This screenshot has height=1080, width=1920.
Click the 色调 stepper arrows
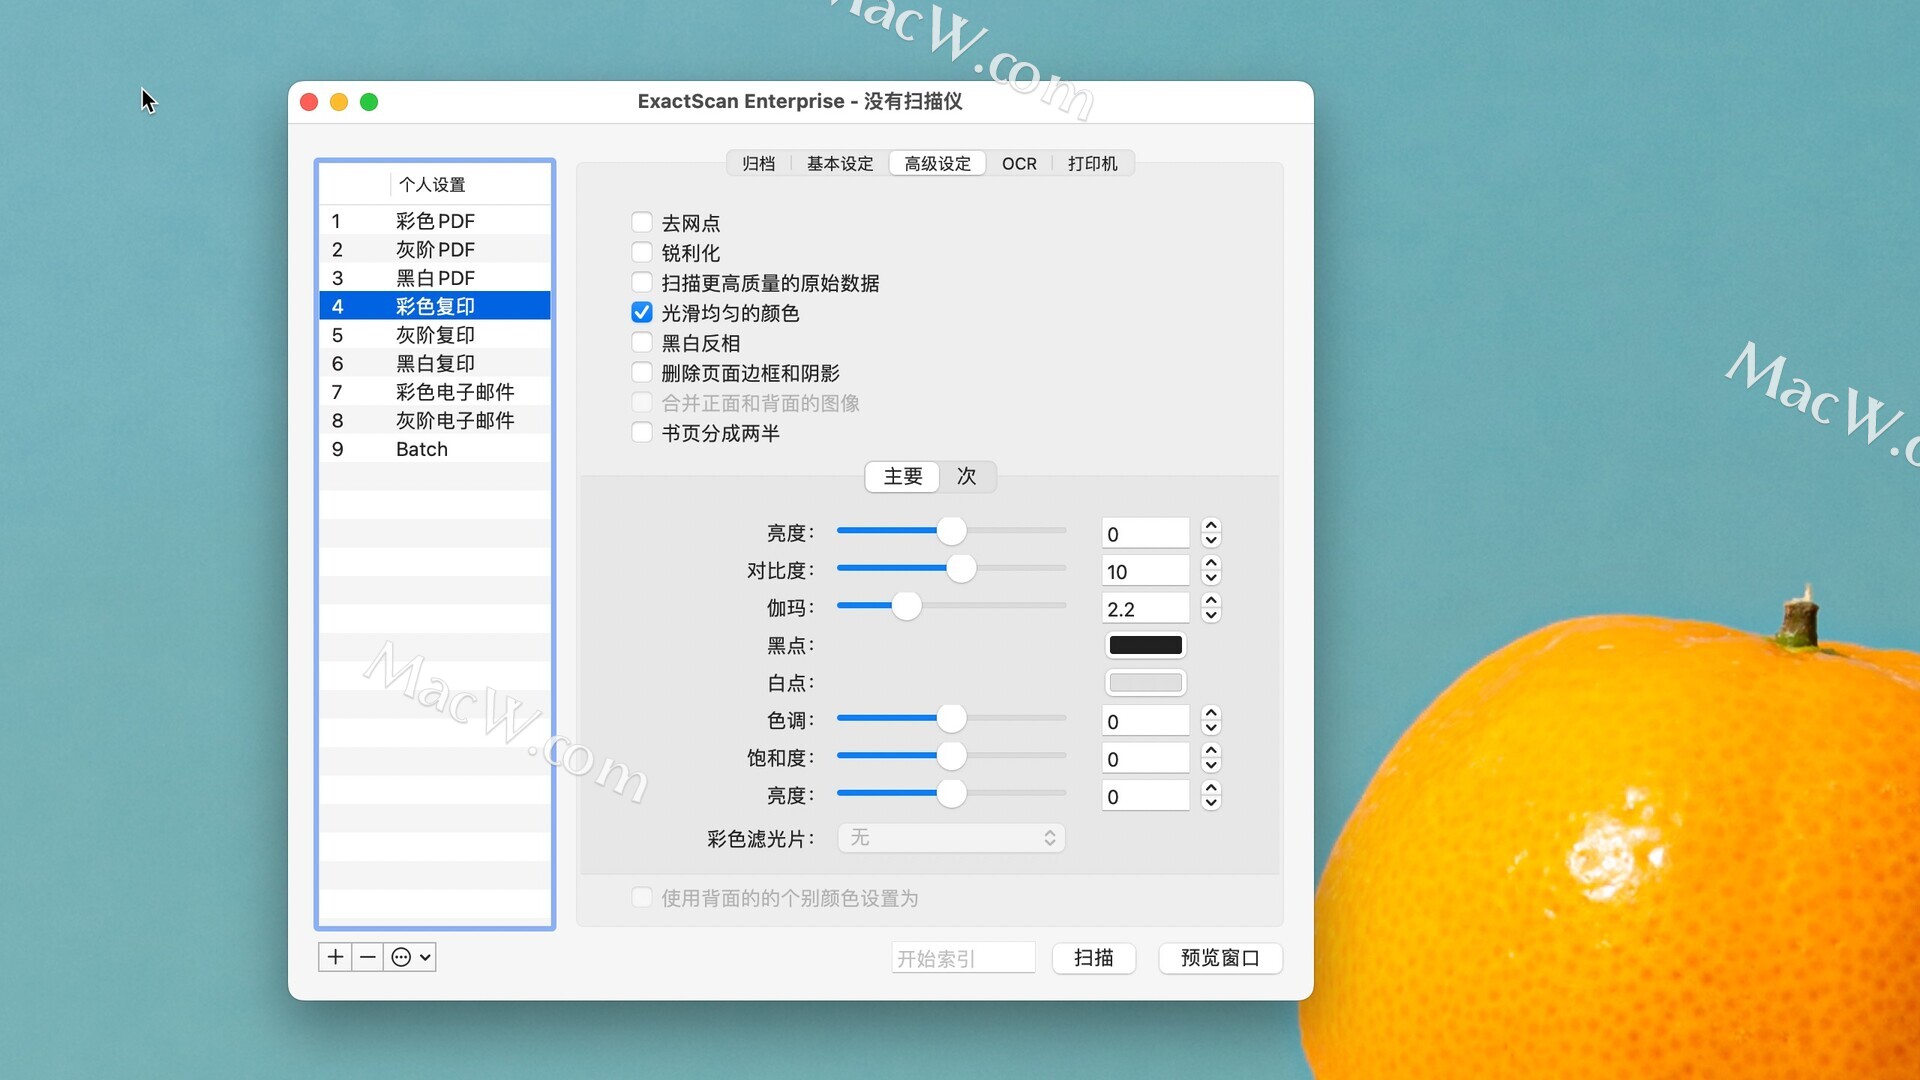pos(1211,720)
